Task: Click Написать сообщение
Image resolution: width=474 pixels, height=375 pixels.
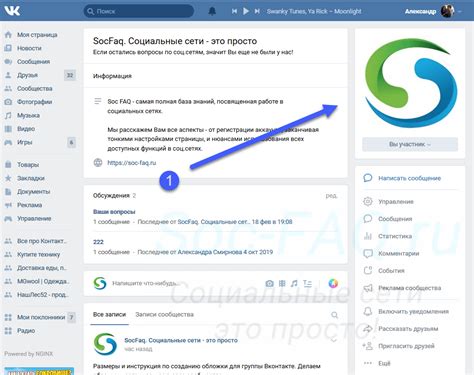Action: tap(409, 178)
